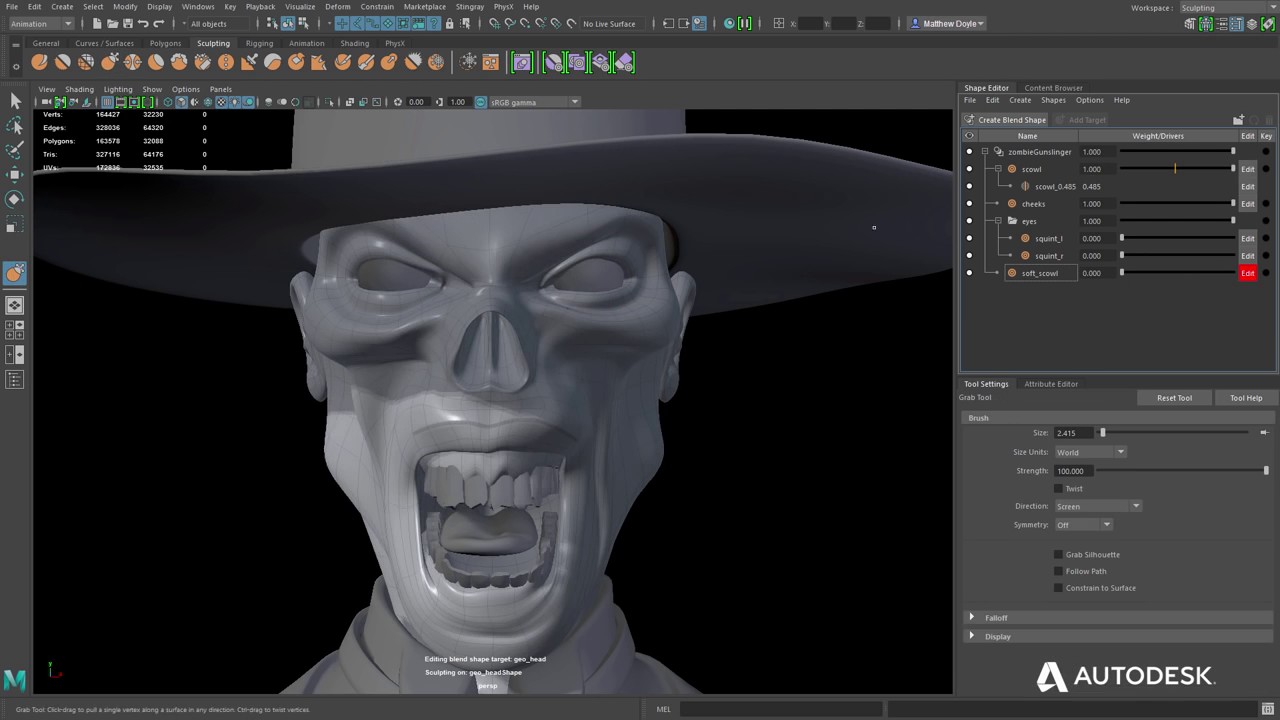This screenshot has height=720, width=1280.
Task: Enable Constrain to Surface checkbox
Action: (1058, 588)
